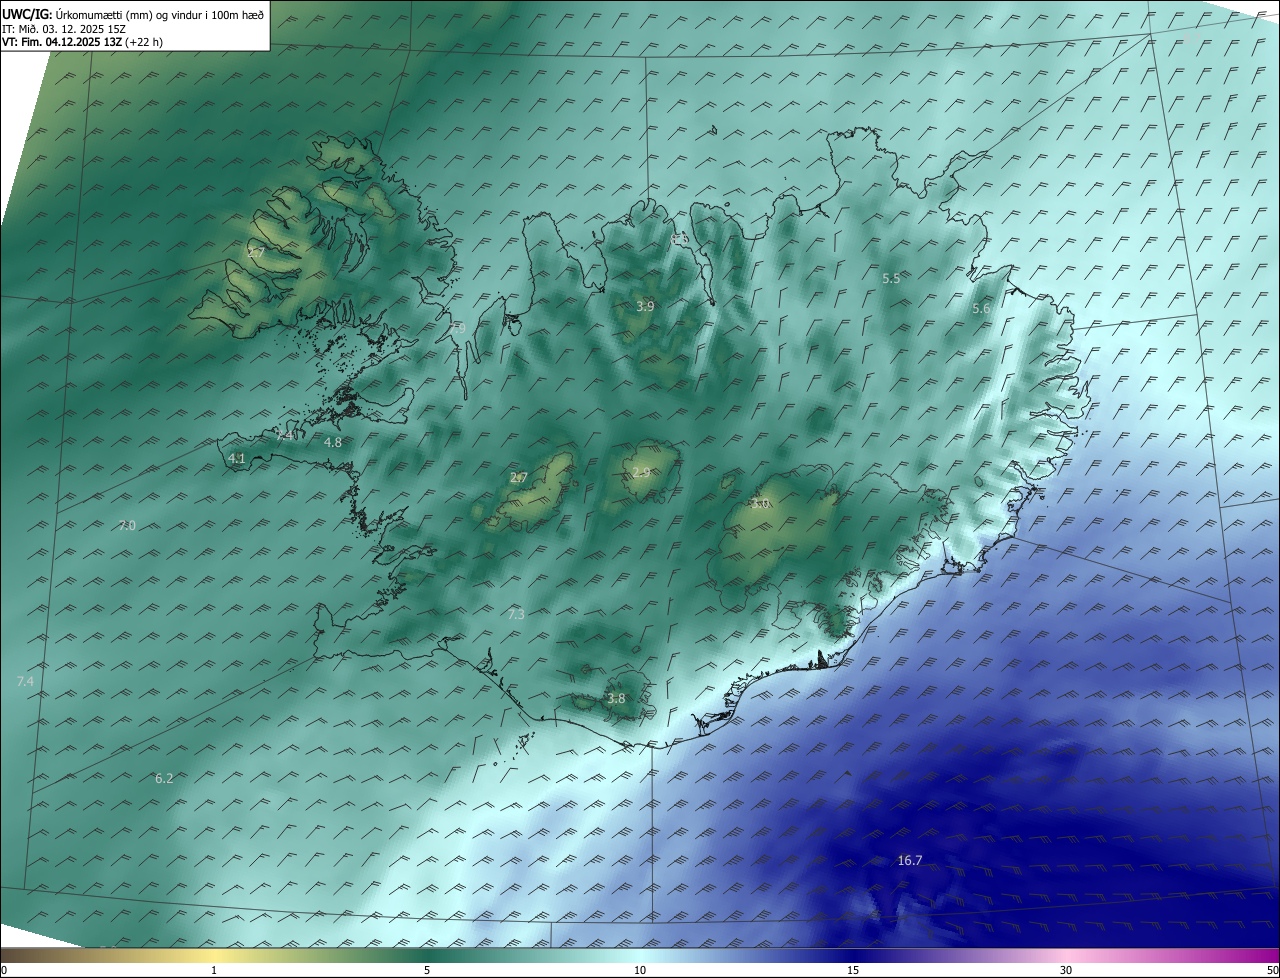The width and height of the screenshot is (1280, 978).
Task: Select the IT: Mið. 03. 12. 2025 15Z line
Action: coord(64,28)
